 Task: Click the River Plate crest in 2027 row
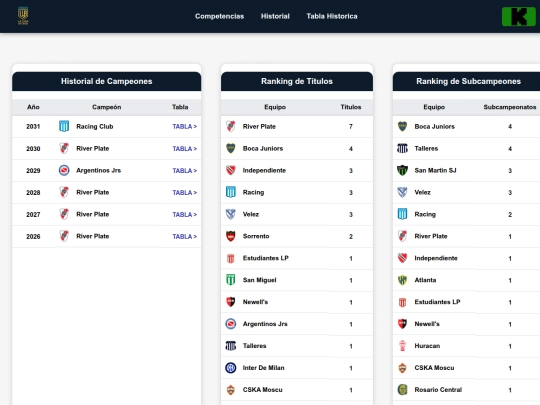(x=64, y=214)
